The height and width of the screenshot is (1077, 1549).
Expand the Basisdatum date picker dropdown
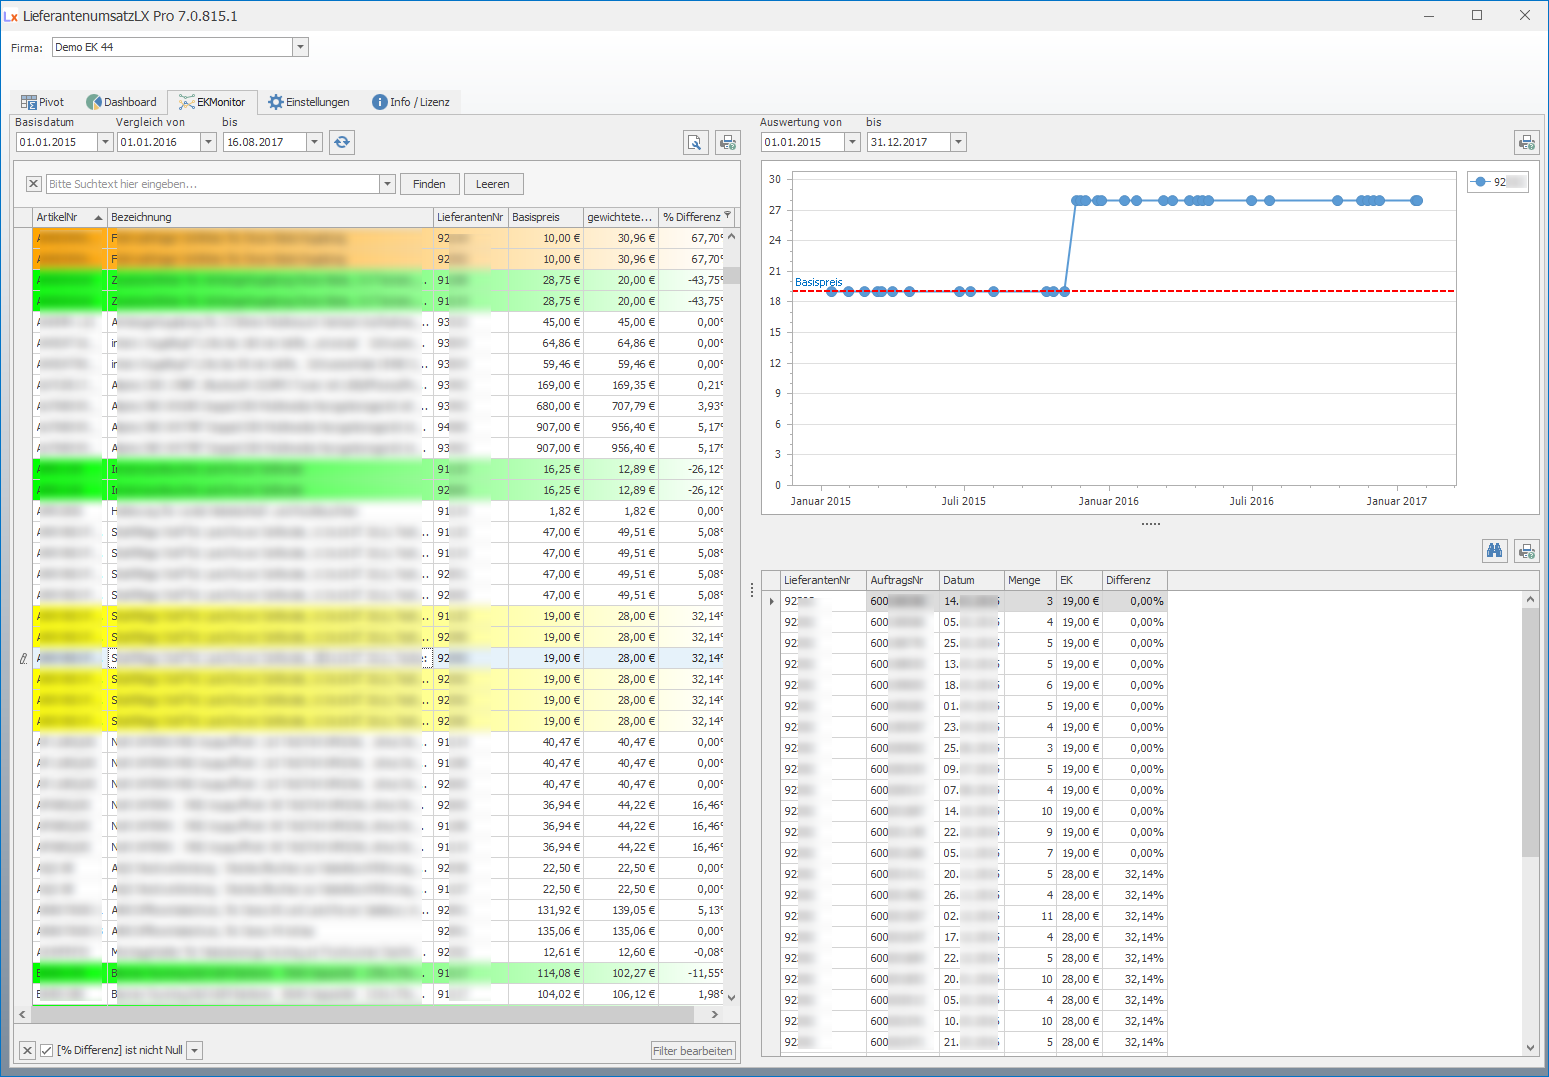tap(105, 142)
